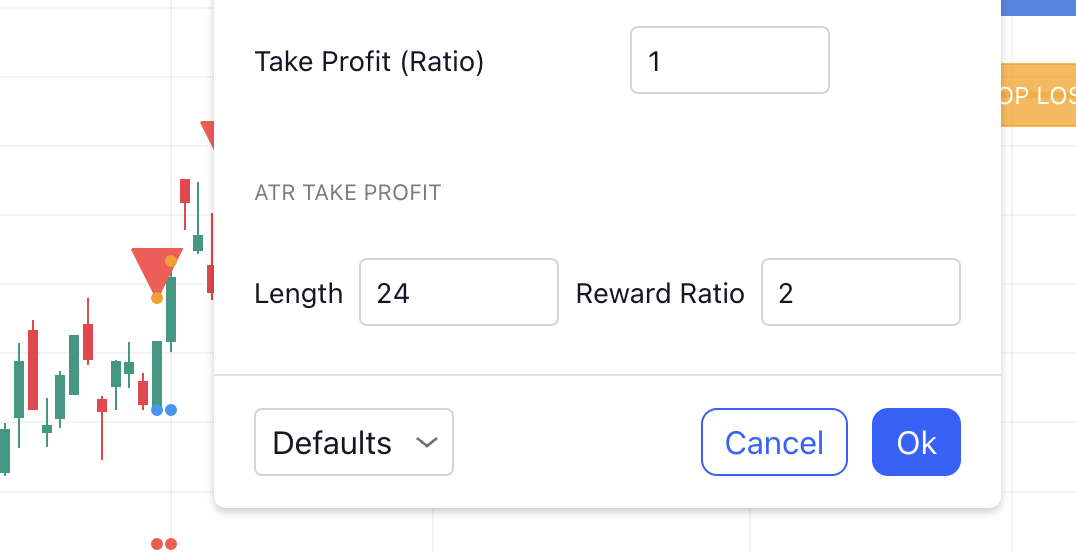Click the "Reward Ratio" label text
The width and height of the screenshot is (1076, 552).
coord(660,294)
